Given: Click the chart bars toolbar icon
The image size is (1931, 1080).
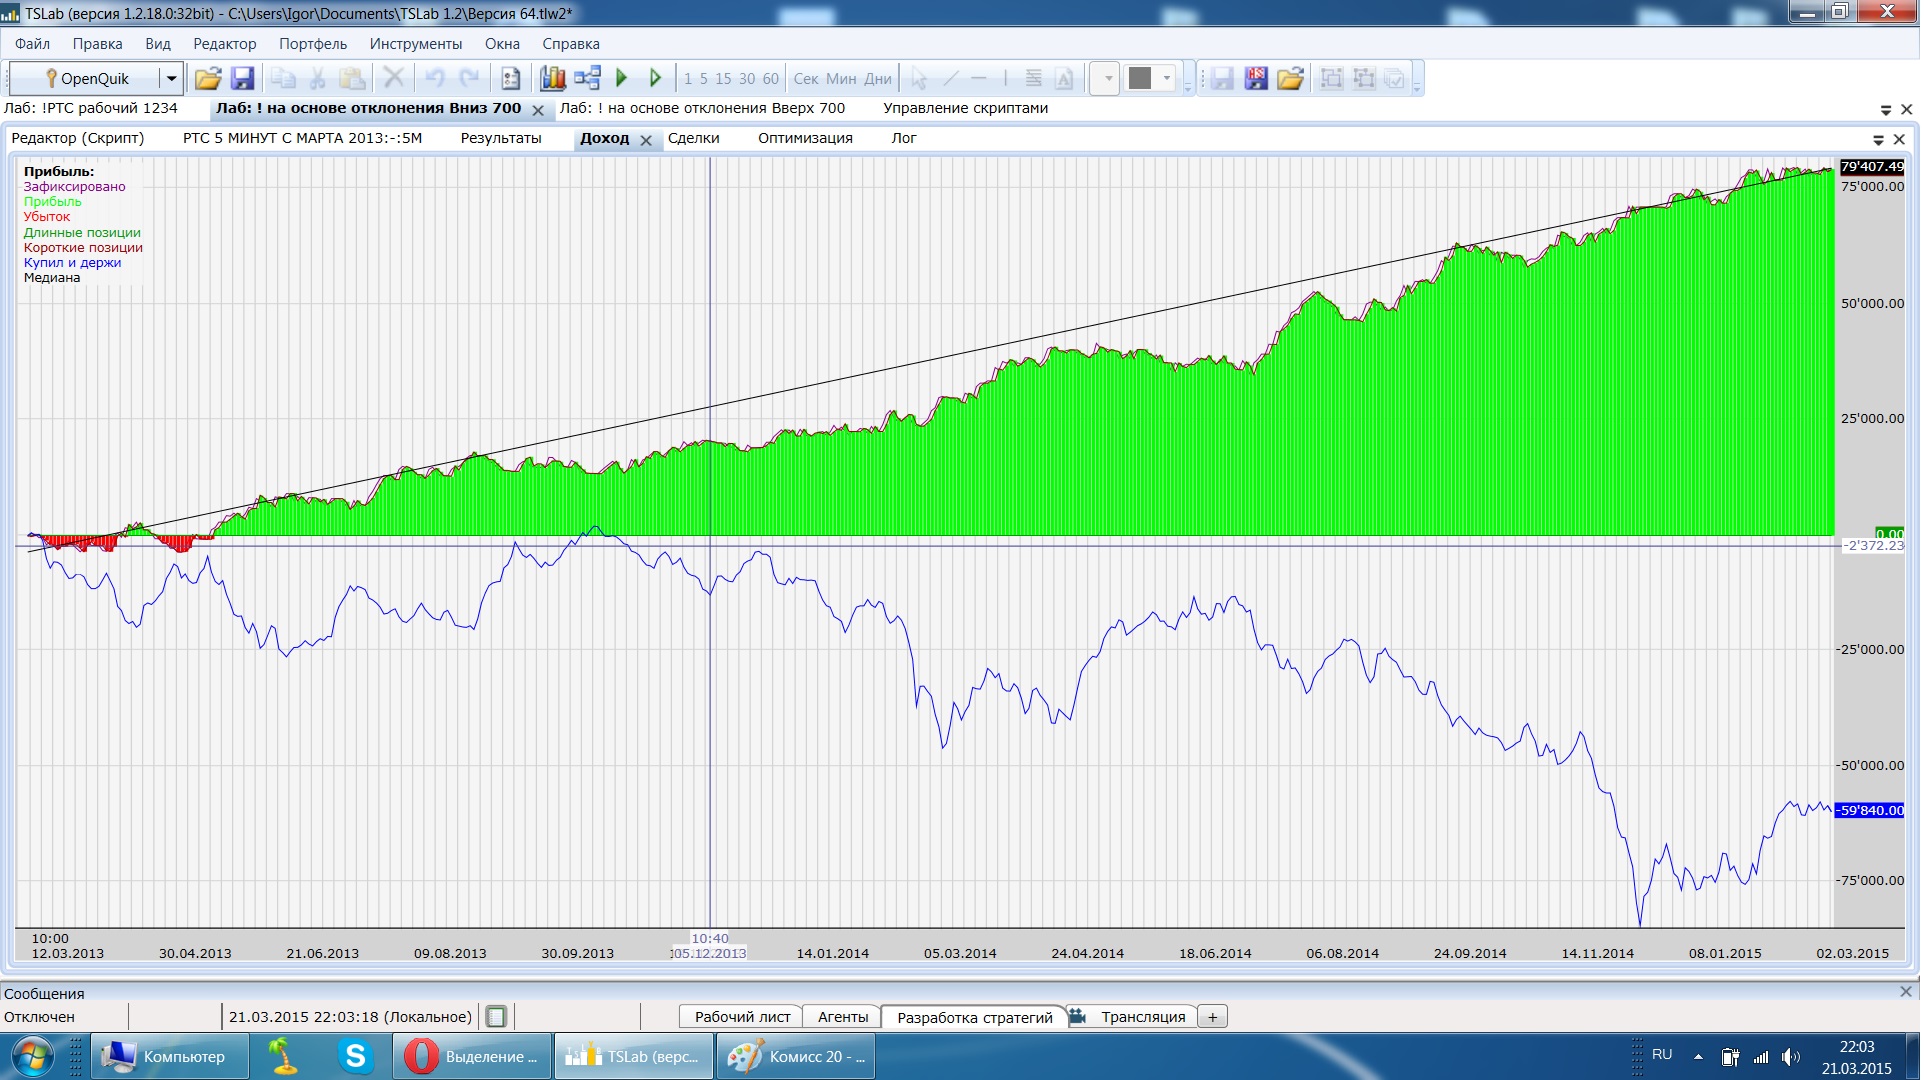Looking at the screenshot, I should click(552, 79).
